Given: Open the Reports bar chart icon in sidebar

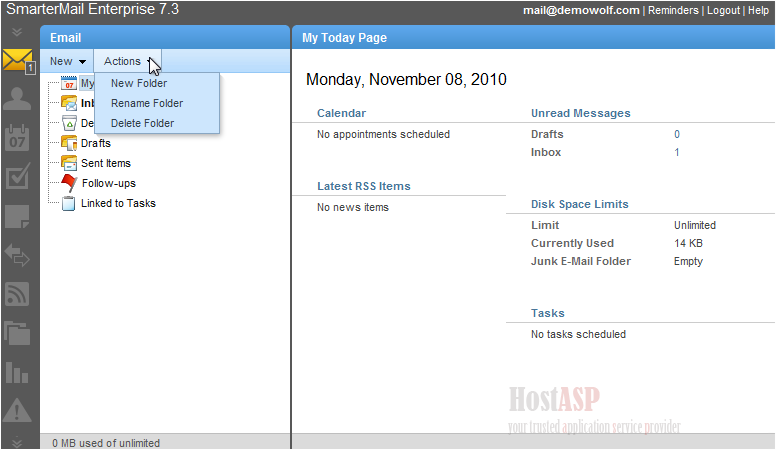Looking at the screenshot, I should (x=17, y=372).
